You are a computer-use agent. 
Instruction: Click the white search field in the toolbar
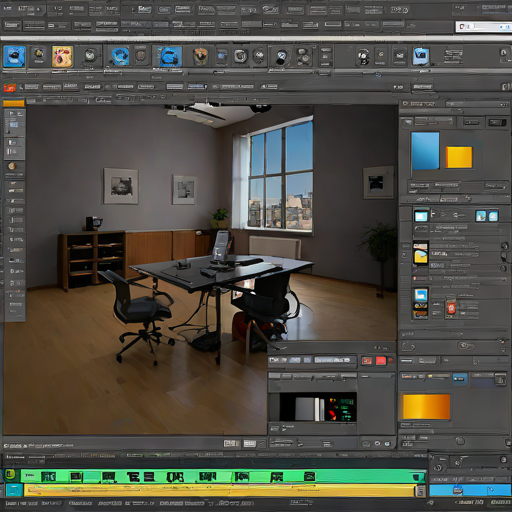pos(483,27)
